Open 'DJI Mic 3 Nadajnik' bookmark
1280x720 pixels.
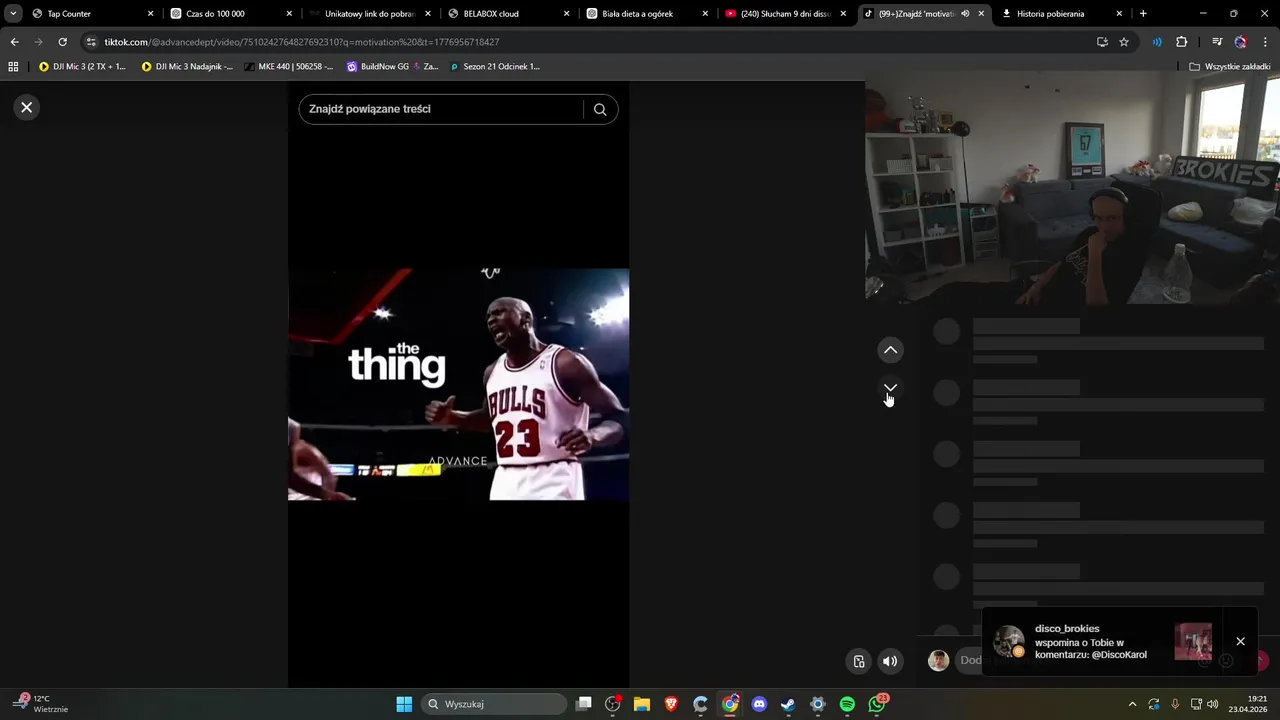187,67
